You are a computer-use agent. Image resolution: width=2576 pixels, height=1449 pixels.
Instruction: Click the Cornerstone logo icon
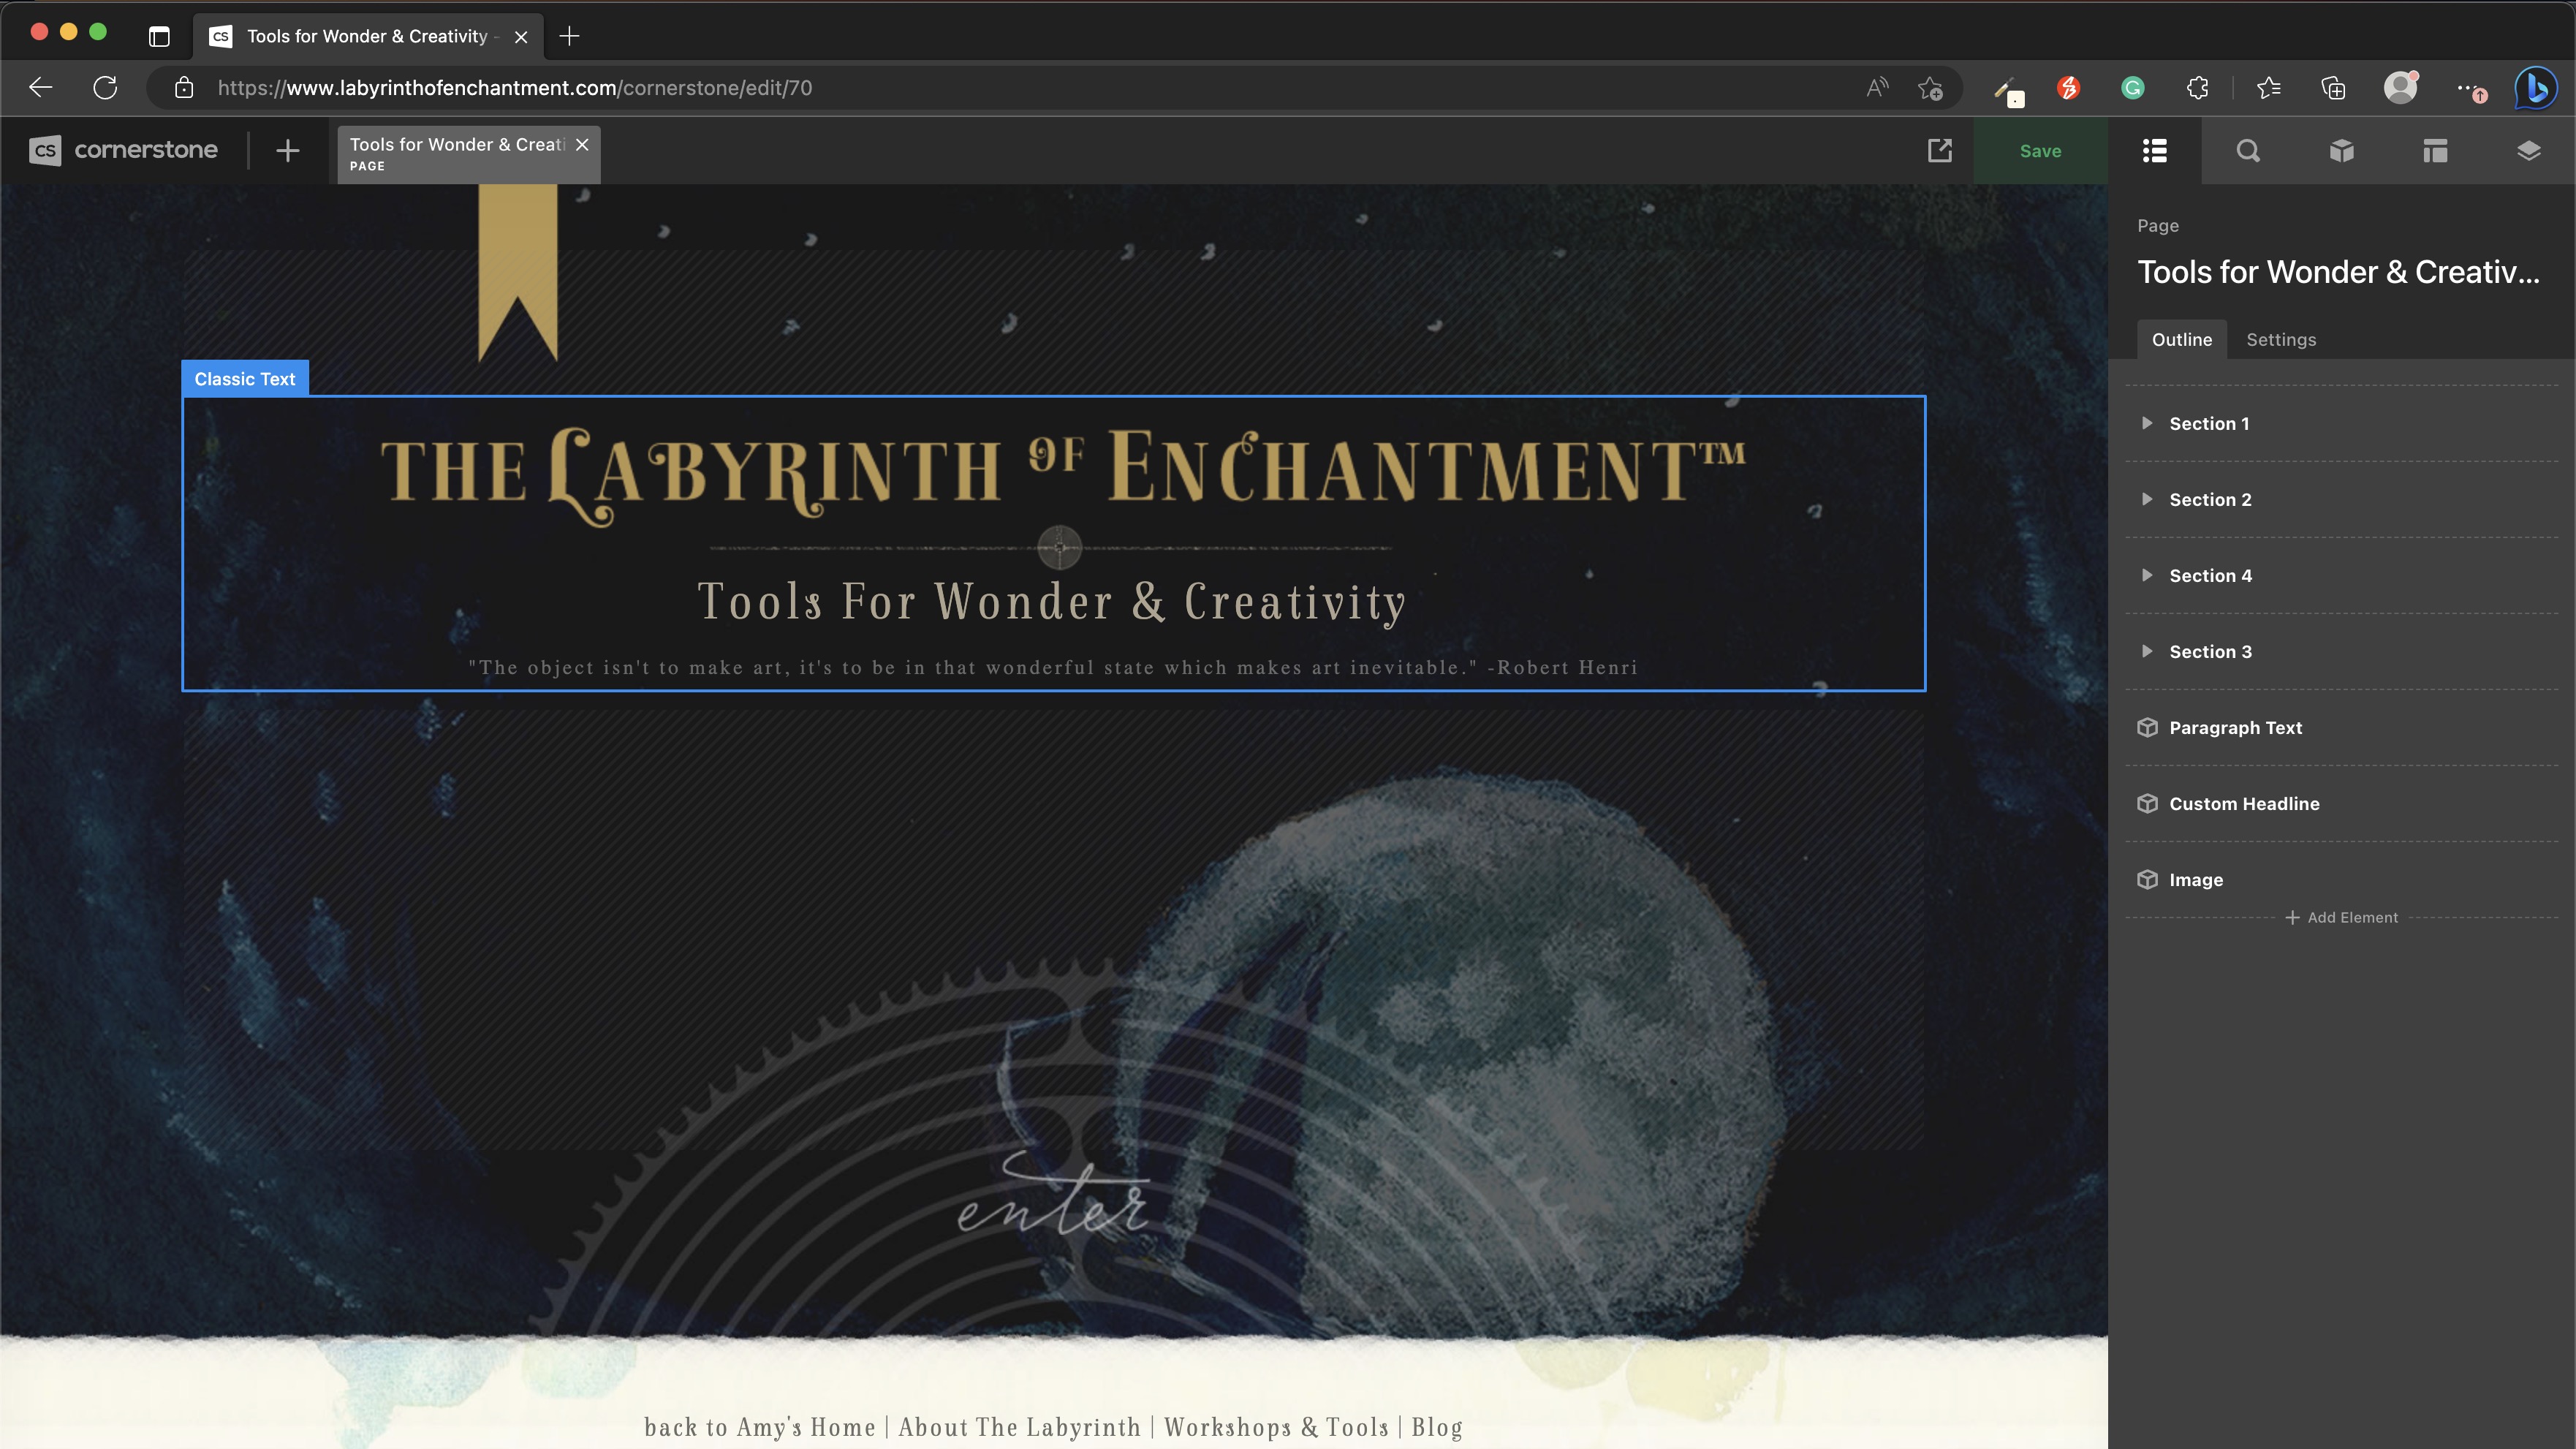pyautogui.click(x=45, y=150)
